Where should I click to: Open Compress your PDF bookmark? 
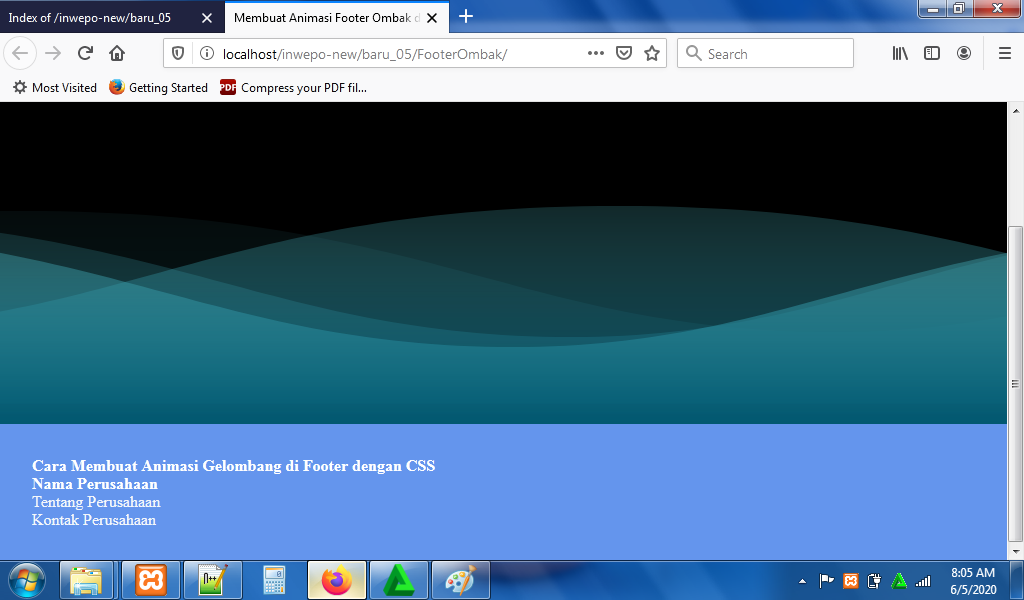pyautogui.click(x=293, y=87)
